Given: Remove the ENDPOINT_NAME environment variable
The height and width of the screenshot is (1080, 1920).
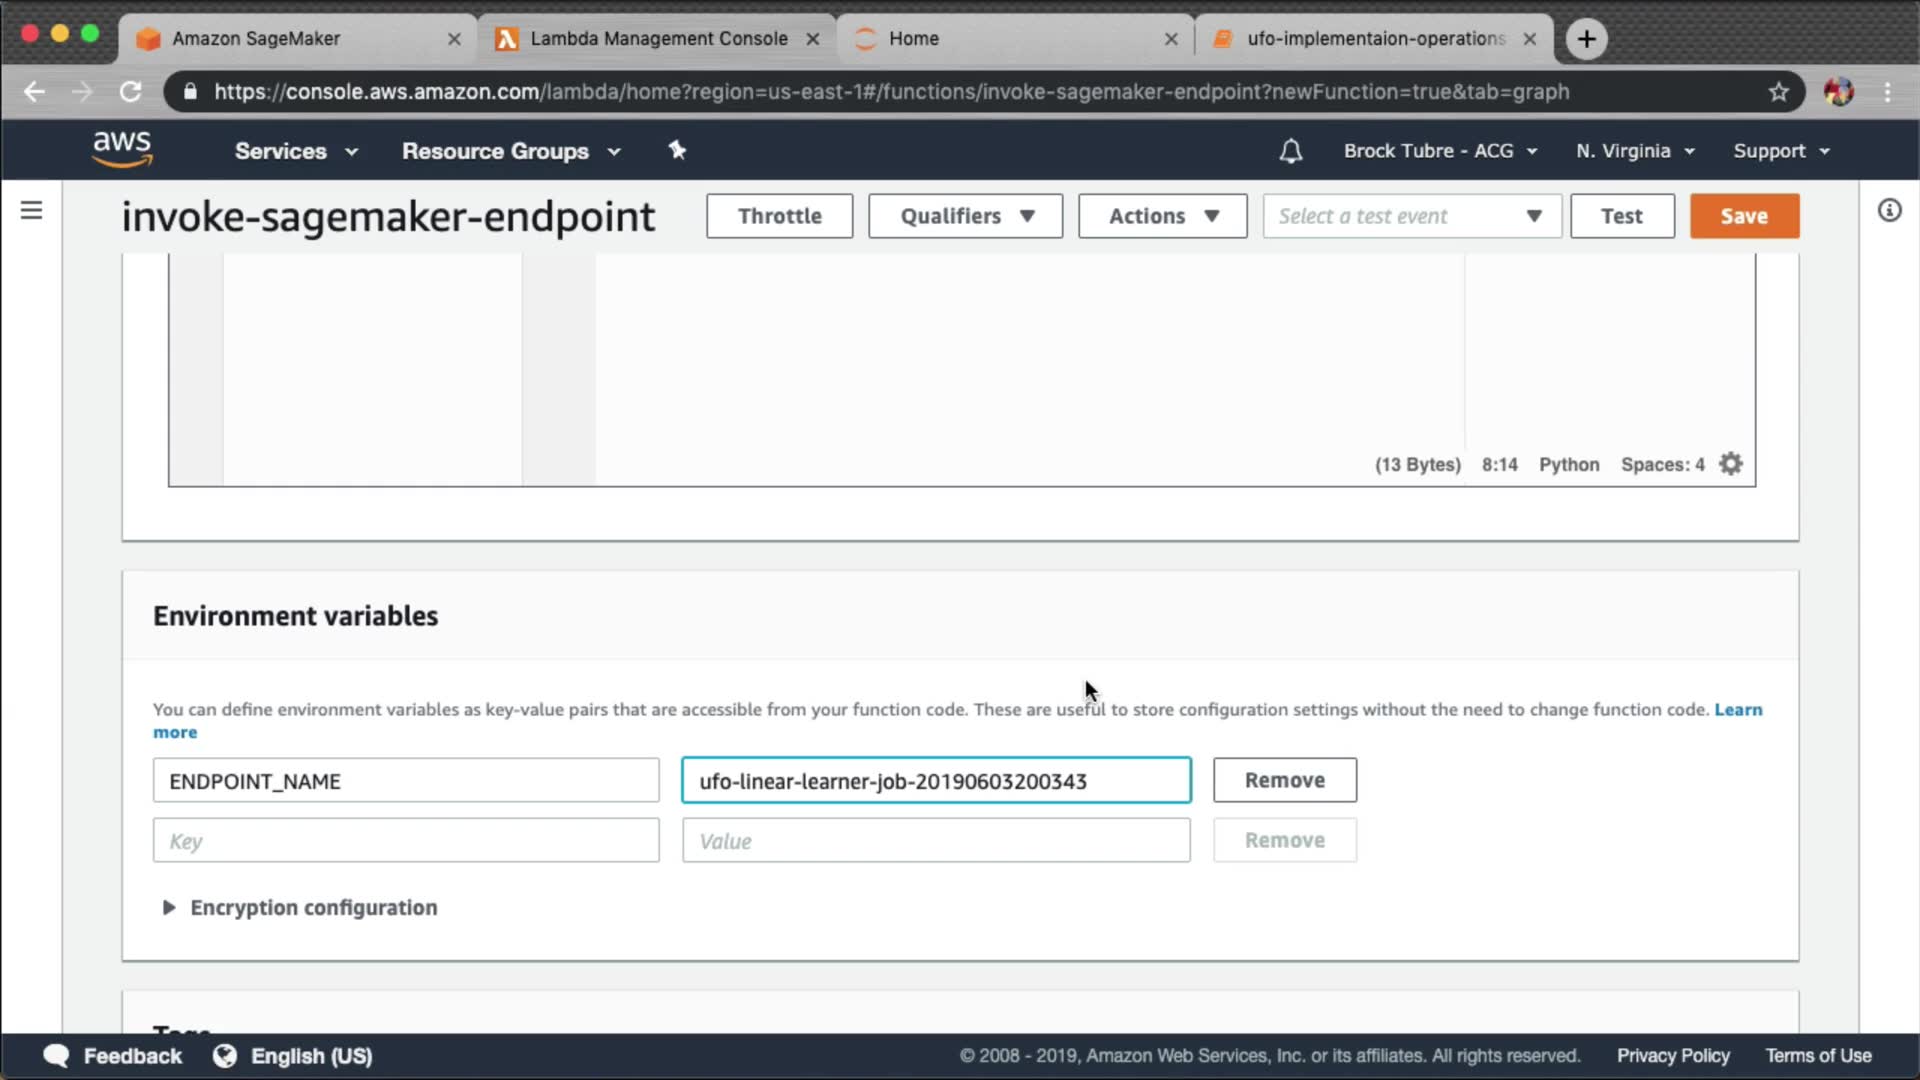Looking at the screenshot, I should (x=1284, y=780).
